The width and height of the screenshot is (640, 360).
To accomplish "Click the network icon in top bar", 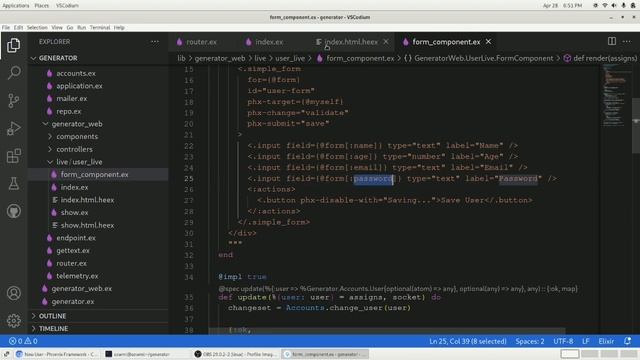I will (x=605, y=6).
